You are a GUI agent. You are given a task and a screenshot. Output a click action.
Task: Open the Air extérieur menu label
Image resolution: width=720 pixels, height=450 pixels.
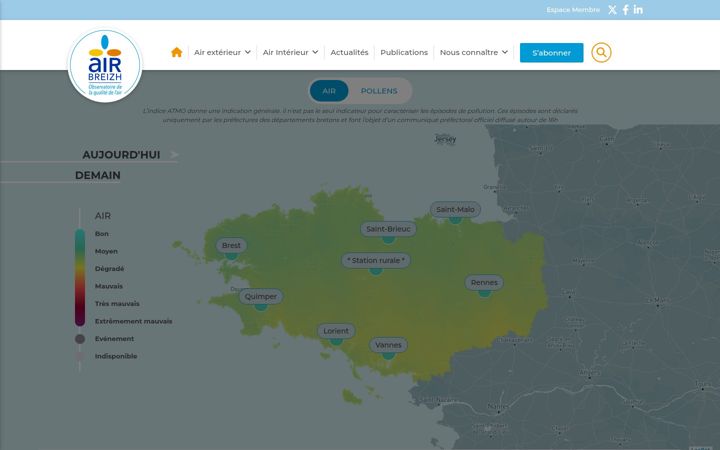pos(217,52)
